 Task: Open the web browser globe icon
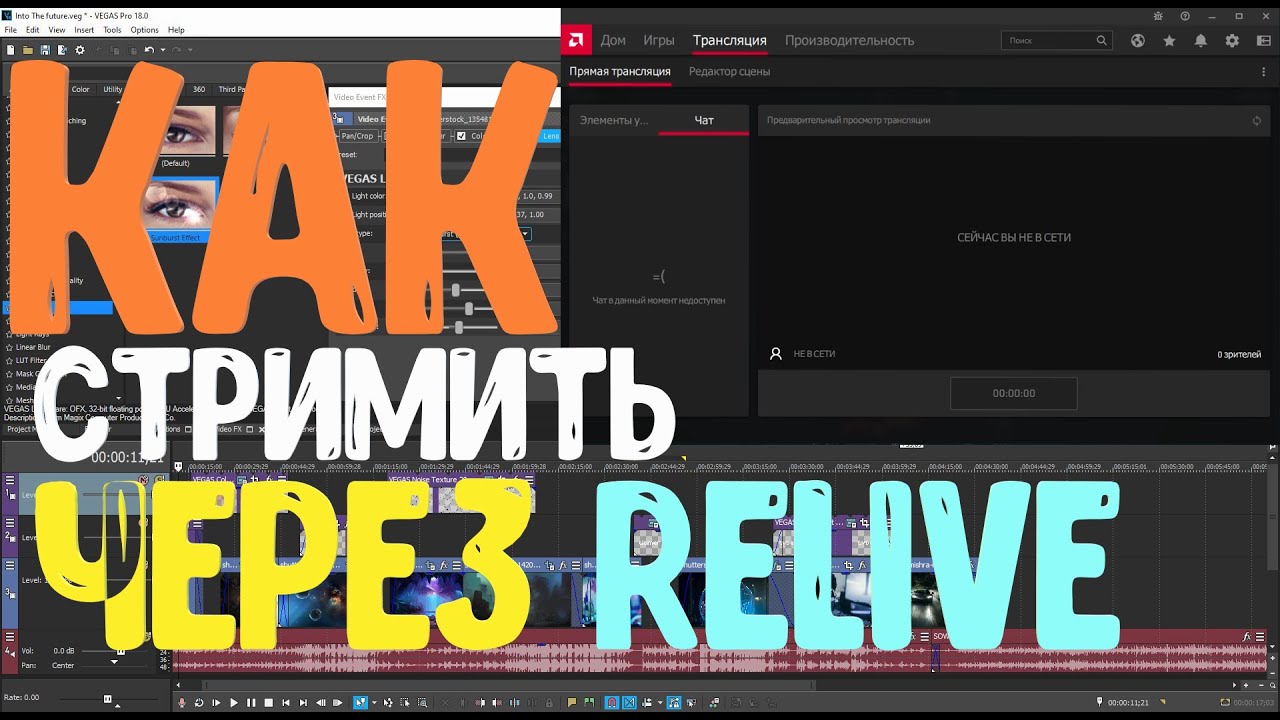coord(1138,40)
